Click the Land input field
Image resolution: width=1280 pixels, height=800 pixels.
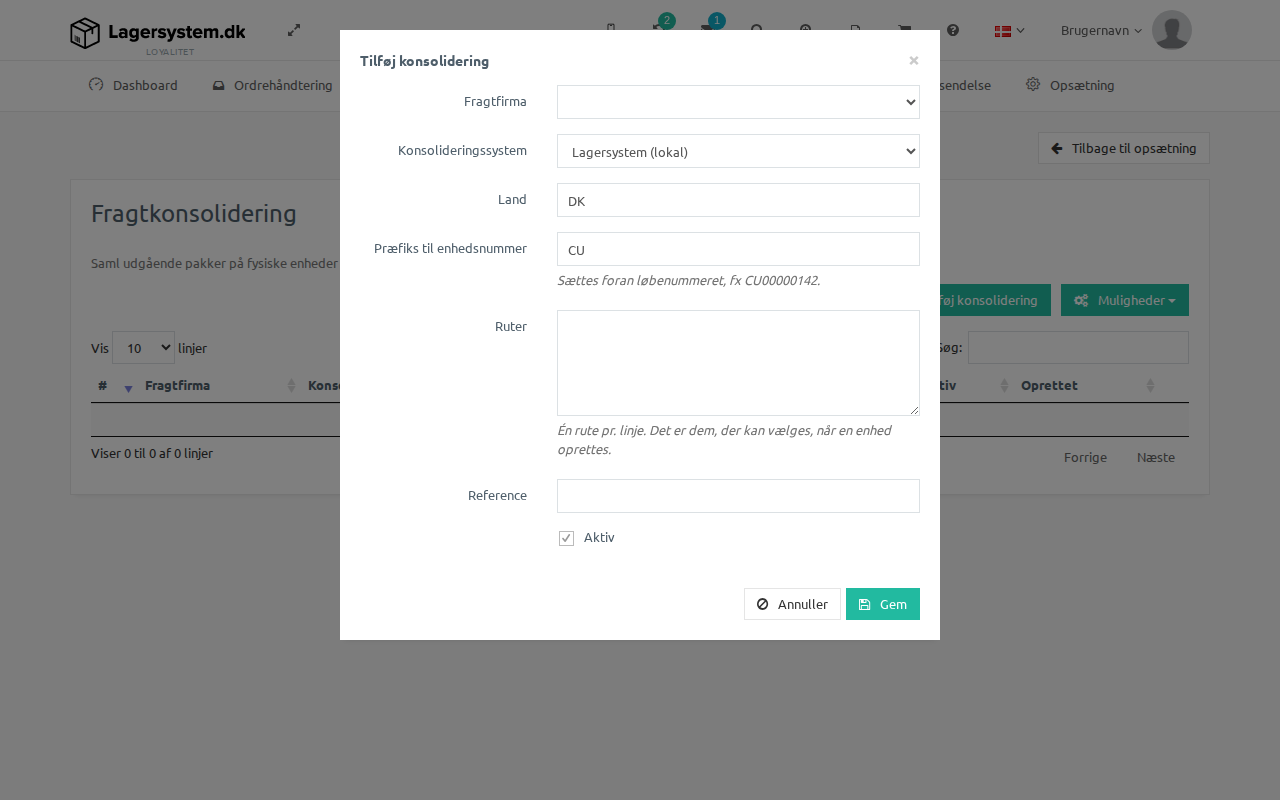pyautogui.click(x=738, y=200)
